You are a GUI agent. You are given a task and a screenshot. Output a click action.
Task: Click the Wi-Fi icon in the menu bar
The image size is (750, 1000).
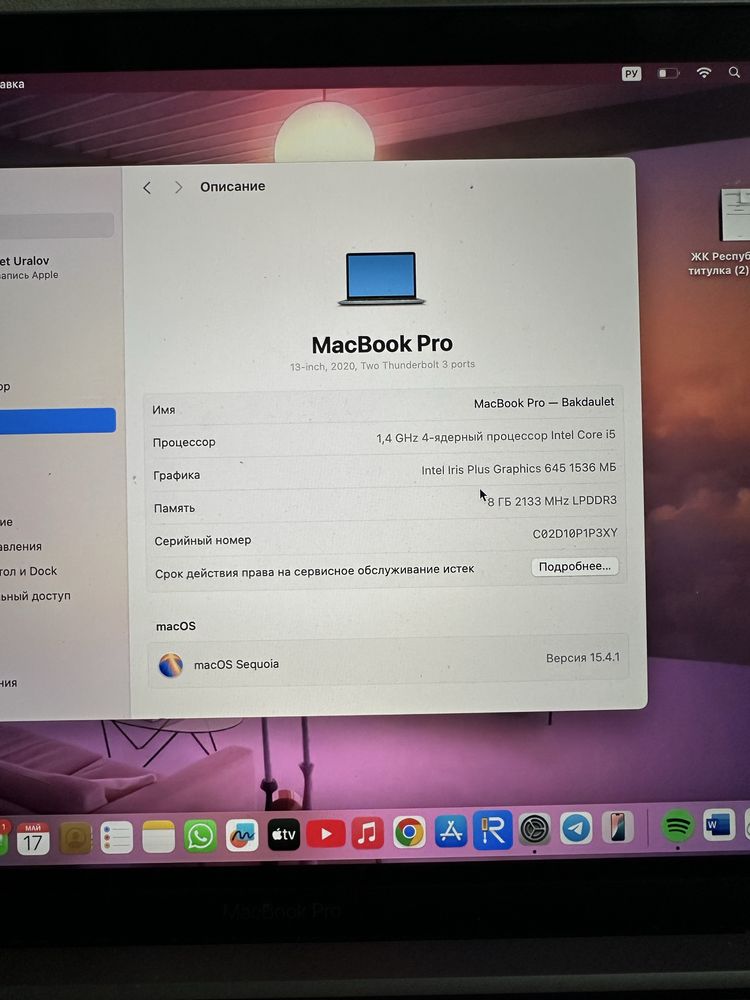[704, 73]
